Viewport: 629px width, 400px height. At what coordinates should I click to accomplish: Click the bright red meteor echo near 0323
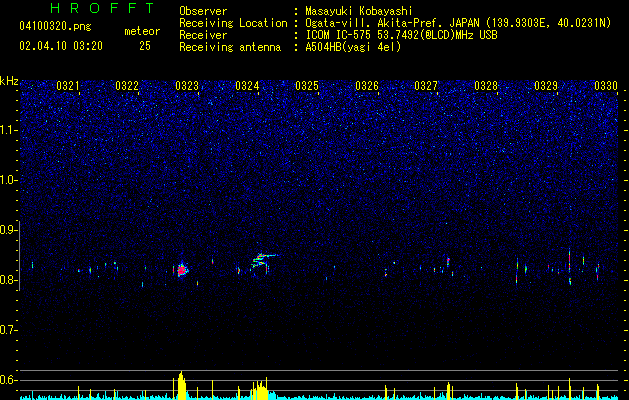coord(182,270)
